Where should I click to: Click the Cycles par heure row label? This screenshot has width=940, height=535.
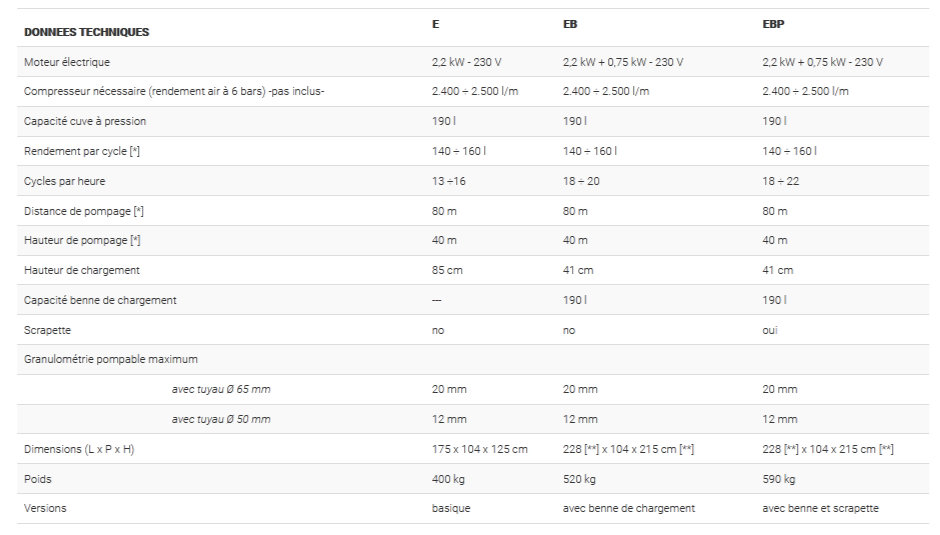(64, 181)
